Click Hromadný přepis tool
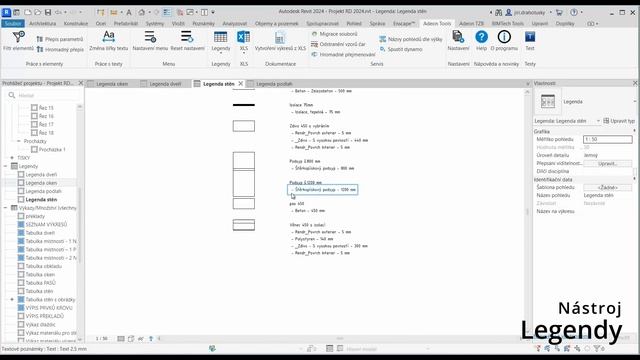This screenshot has height=360, width=640. [x=60, y=49]
